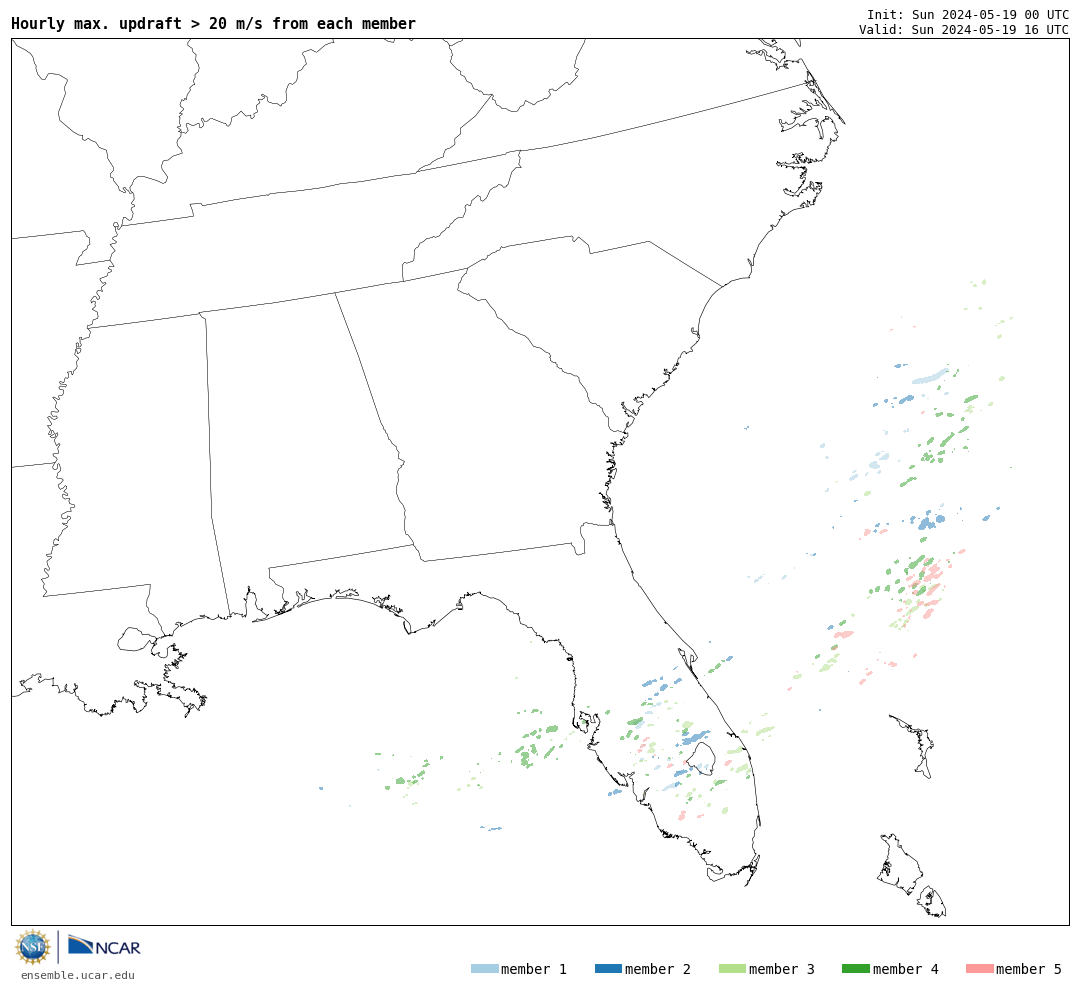The height and width of the screenshot is (988, 1080).
Task: Click the NSF logo emblem
Action: pyautogui.click(x=33, y=947)
